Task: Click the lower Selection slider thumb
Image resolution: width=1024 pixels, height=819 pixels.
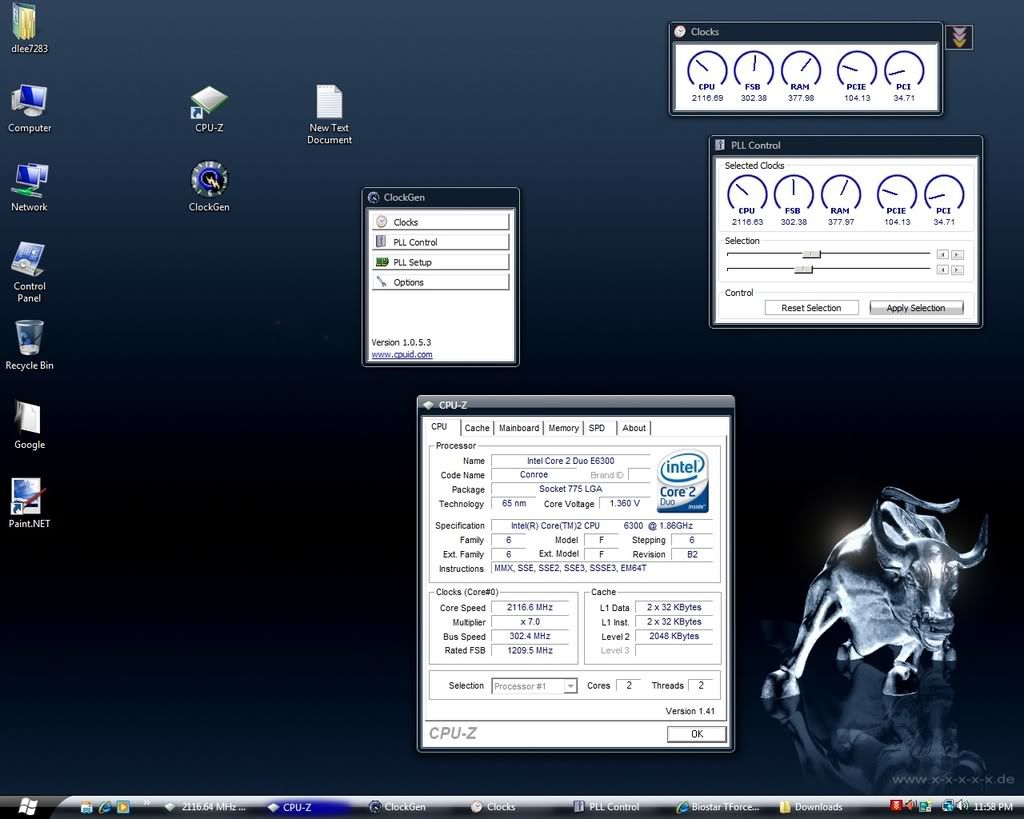Action: 803,269
